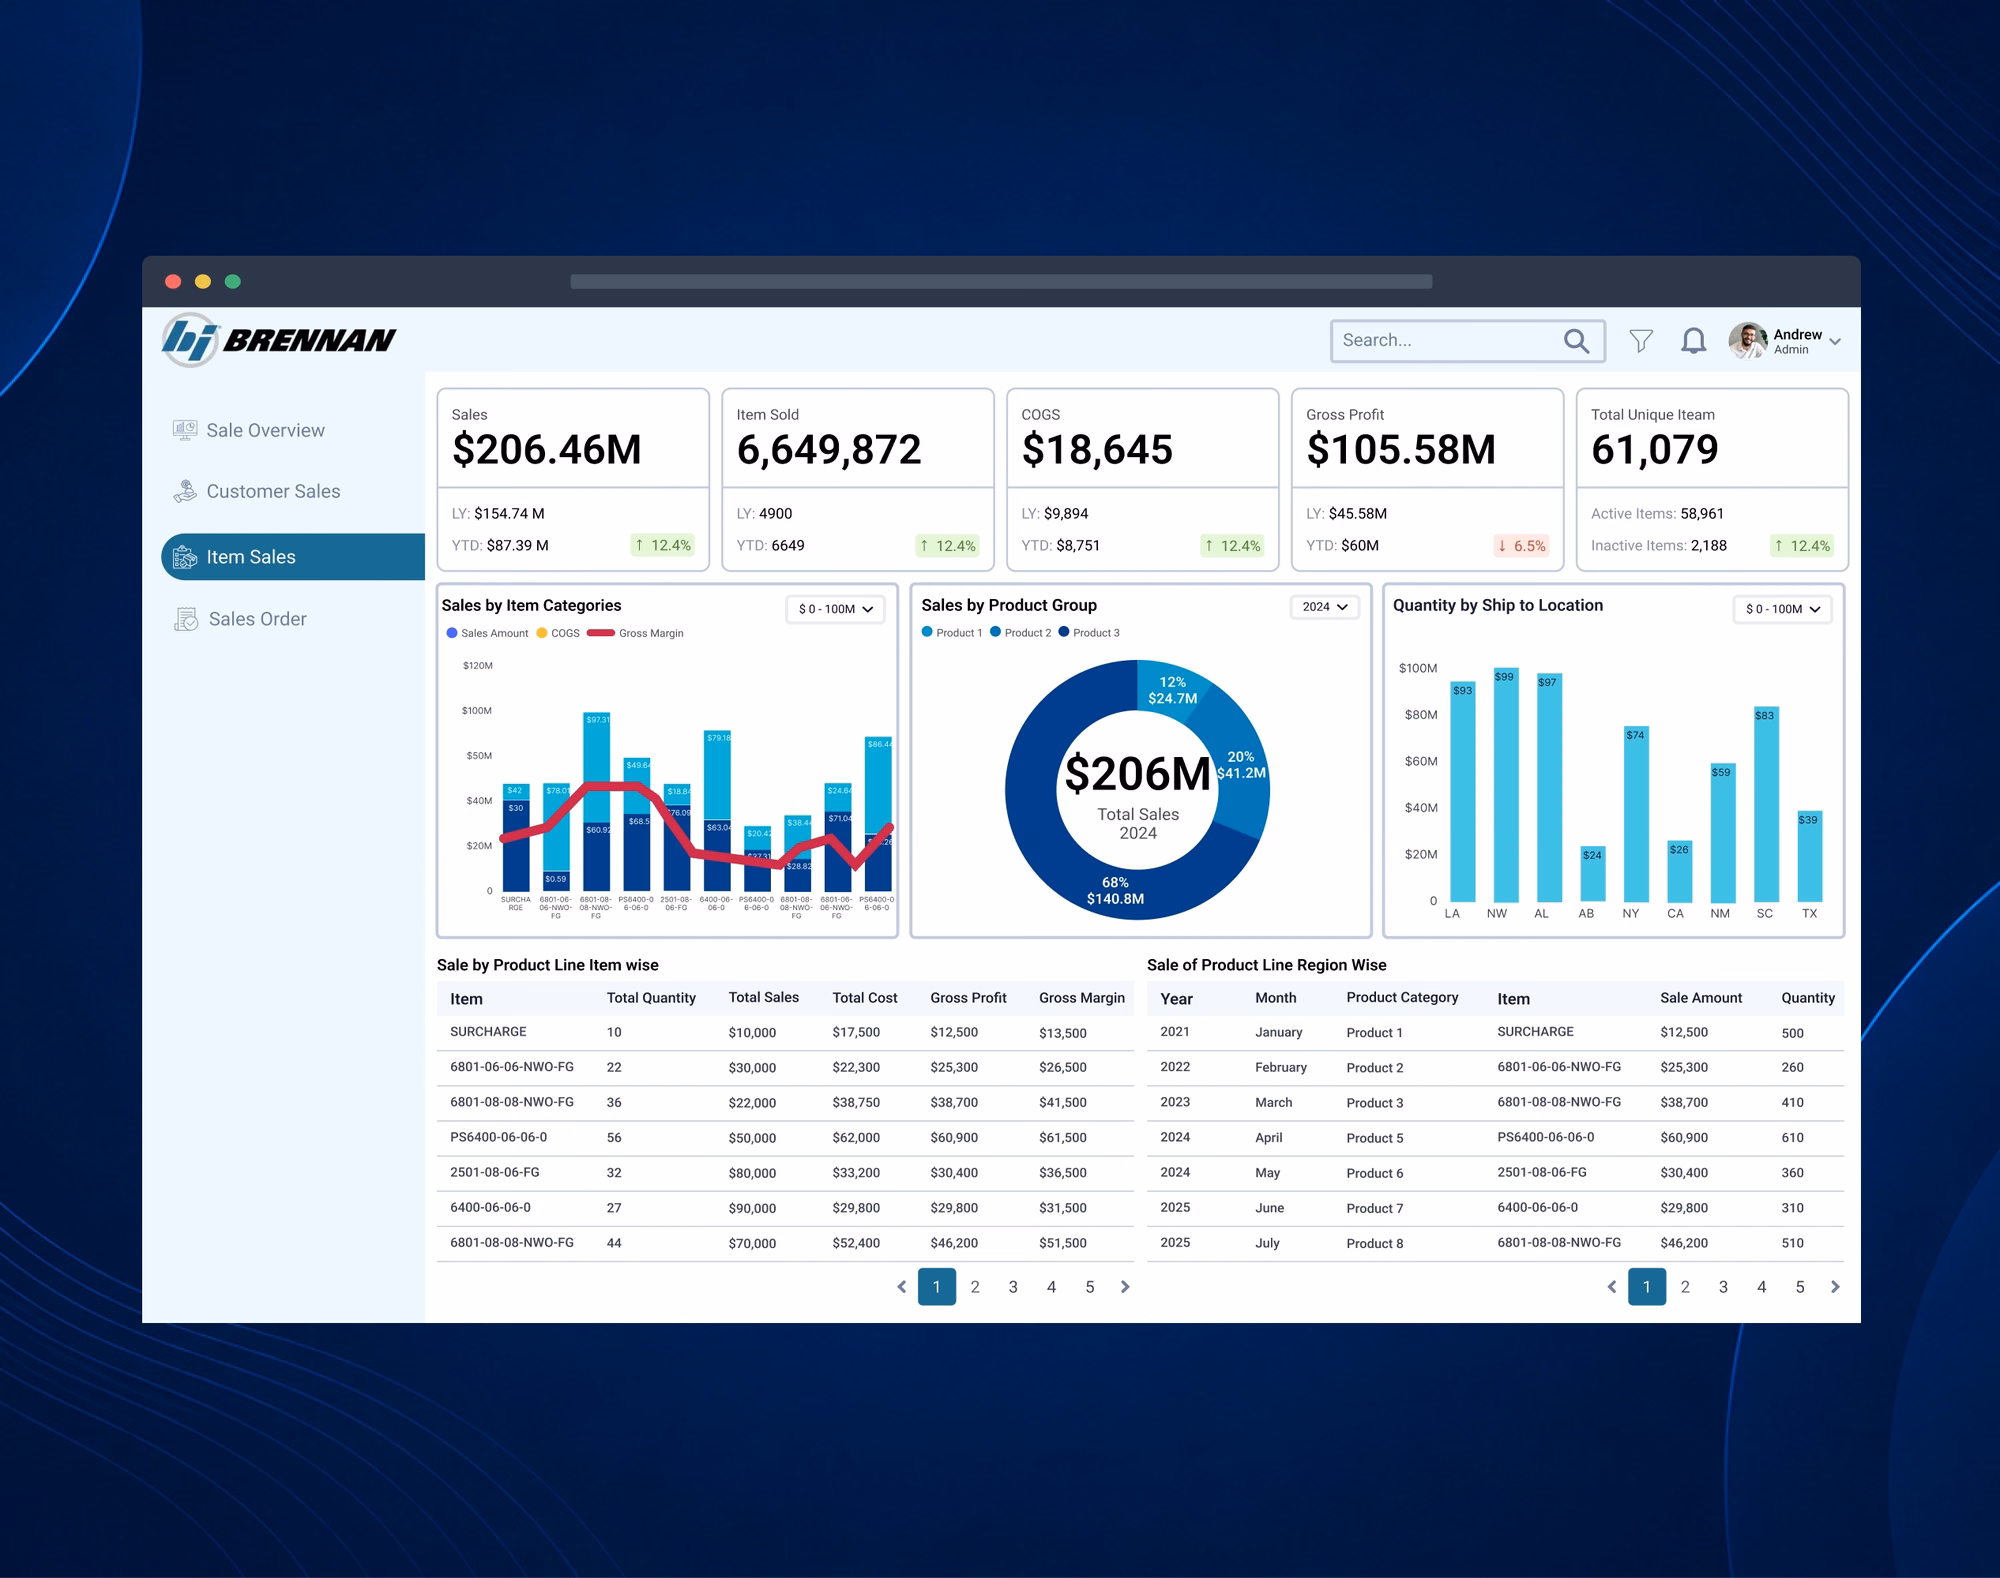Click the macOS green maximize dot
This screenshot has width=2000, height=1578.
pos(233,282)
